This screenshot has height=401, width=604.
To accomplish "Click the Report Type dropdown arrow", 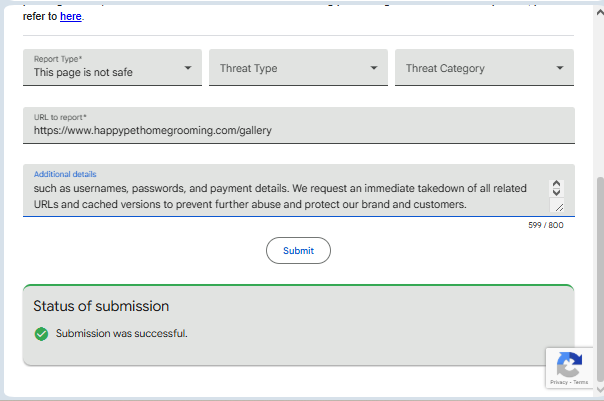I will [187, 68].
